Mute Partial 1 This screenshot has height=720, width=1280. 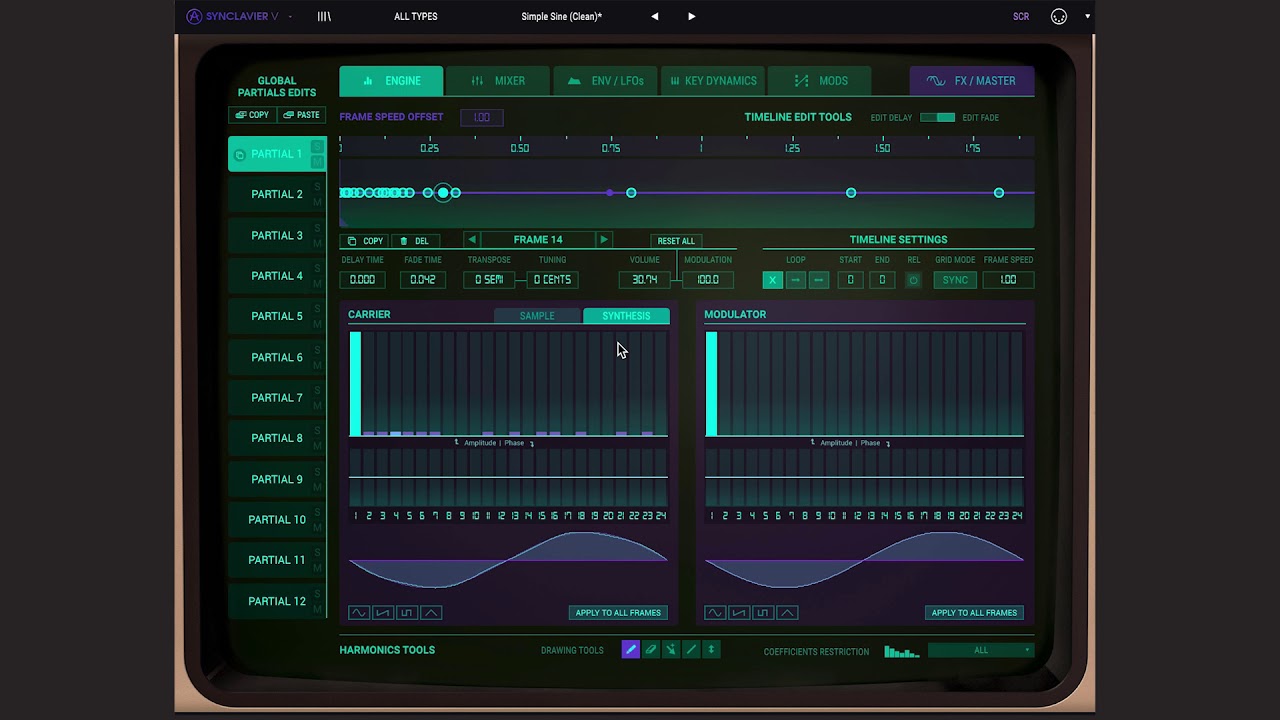click(x=318, y=162)
